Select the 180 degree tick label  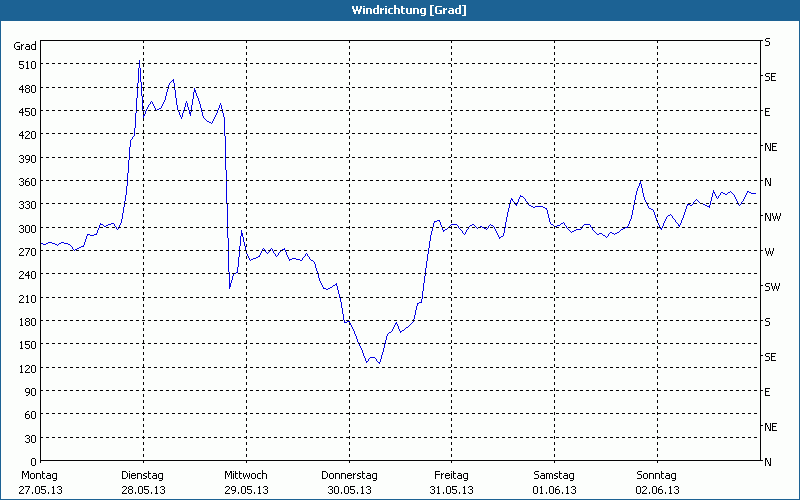tap(28, 322)
